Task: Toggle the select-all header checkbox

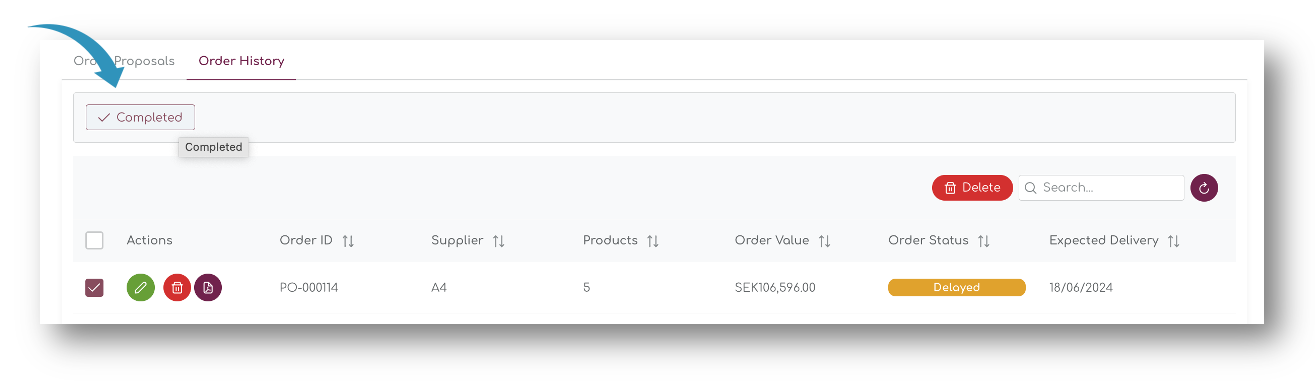Action: (x=94, y=240)
